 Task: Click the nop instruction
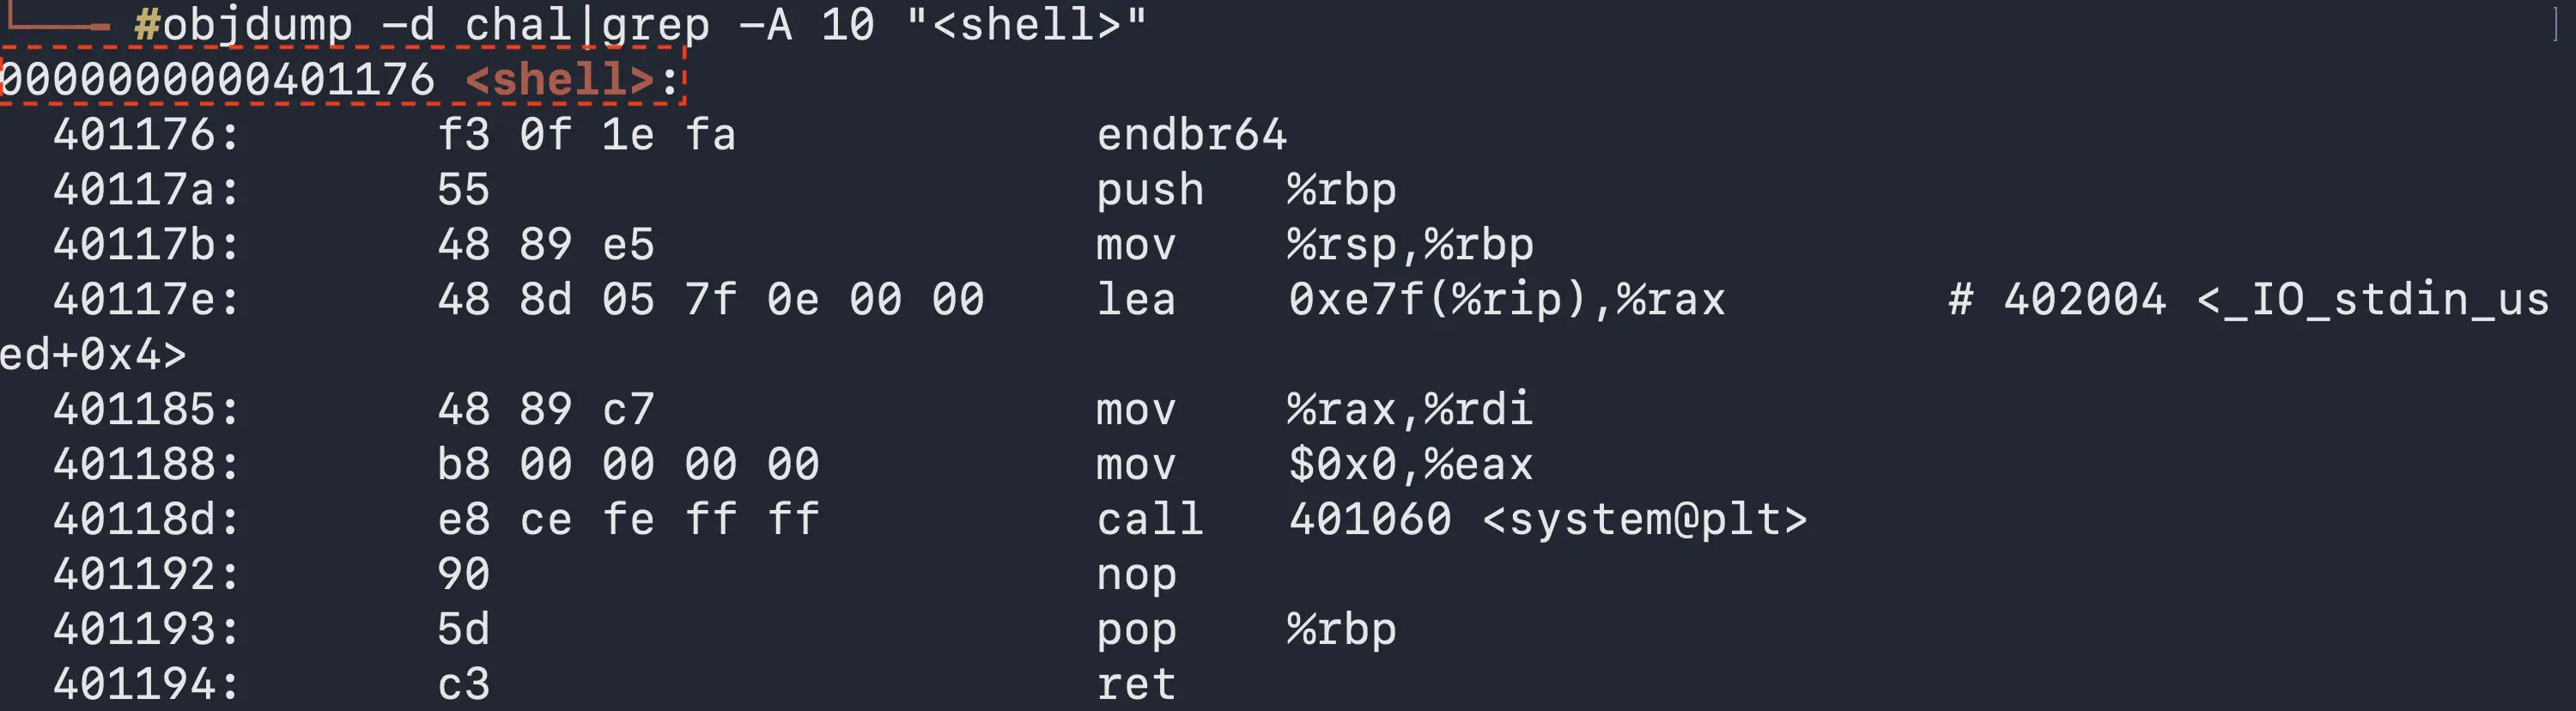(x=1136, y=574)
